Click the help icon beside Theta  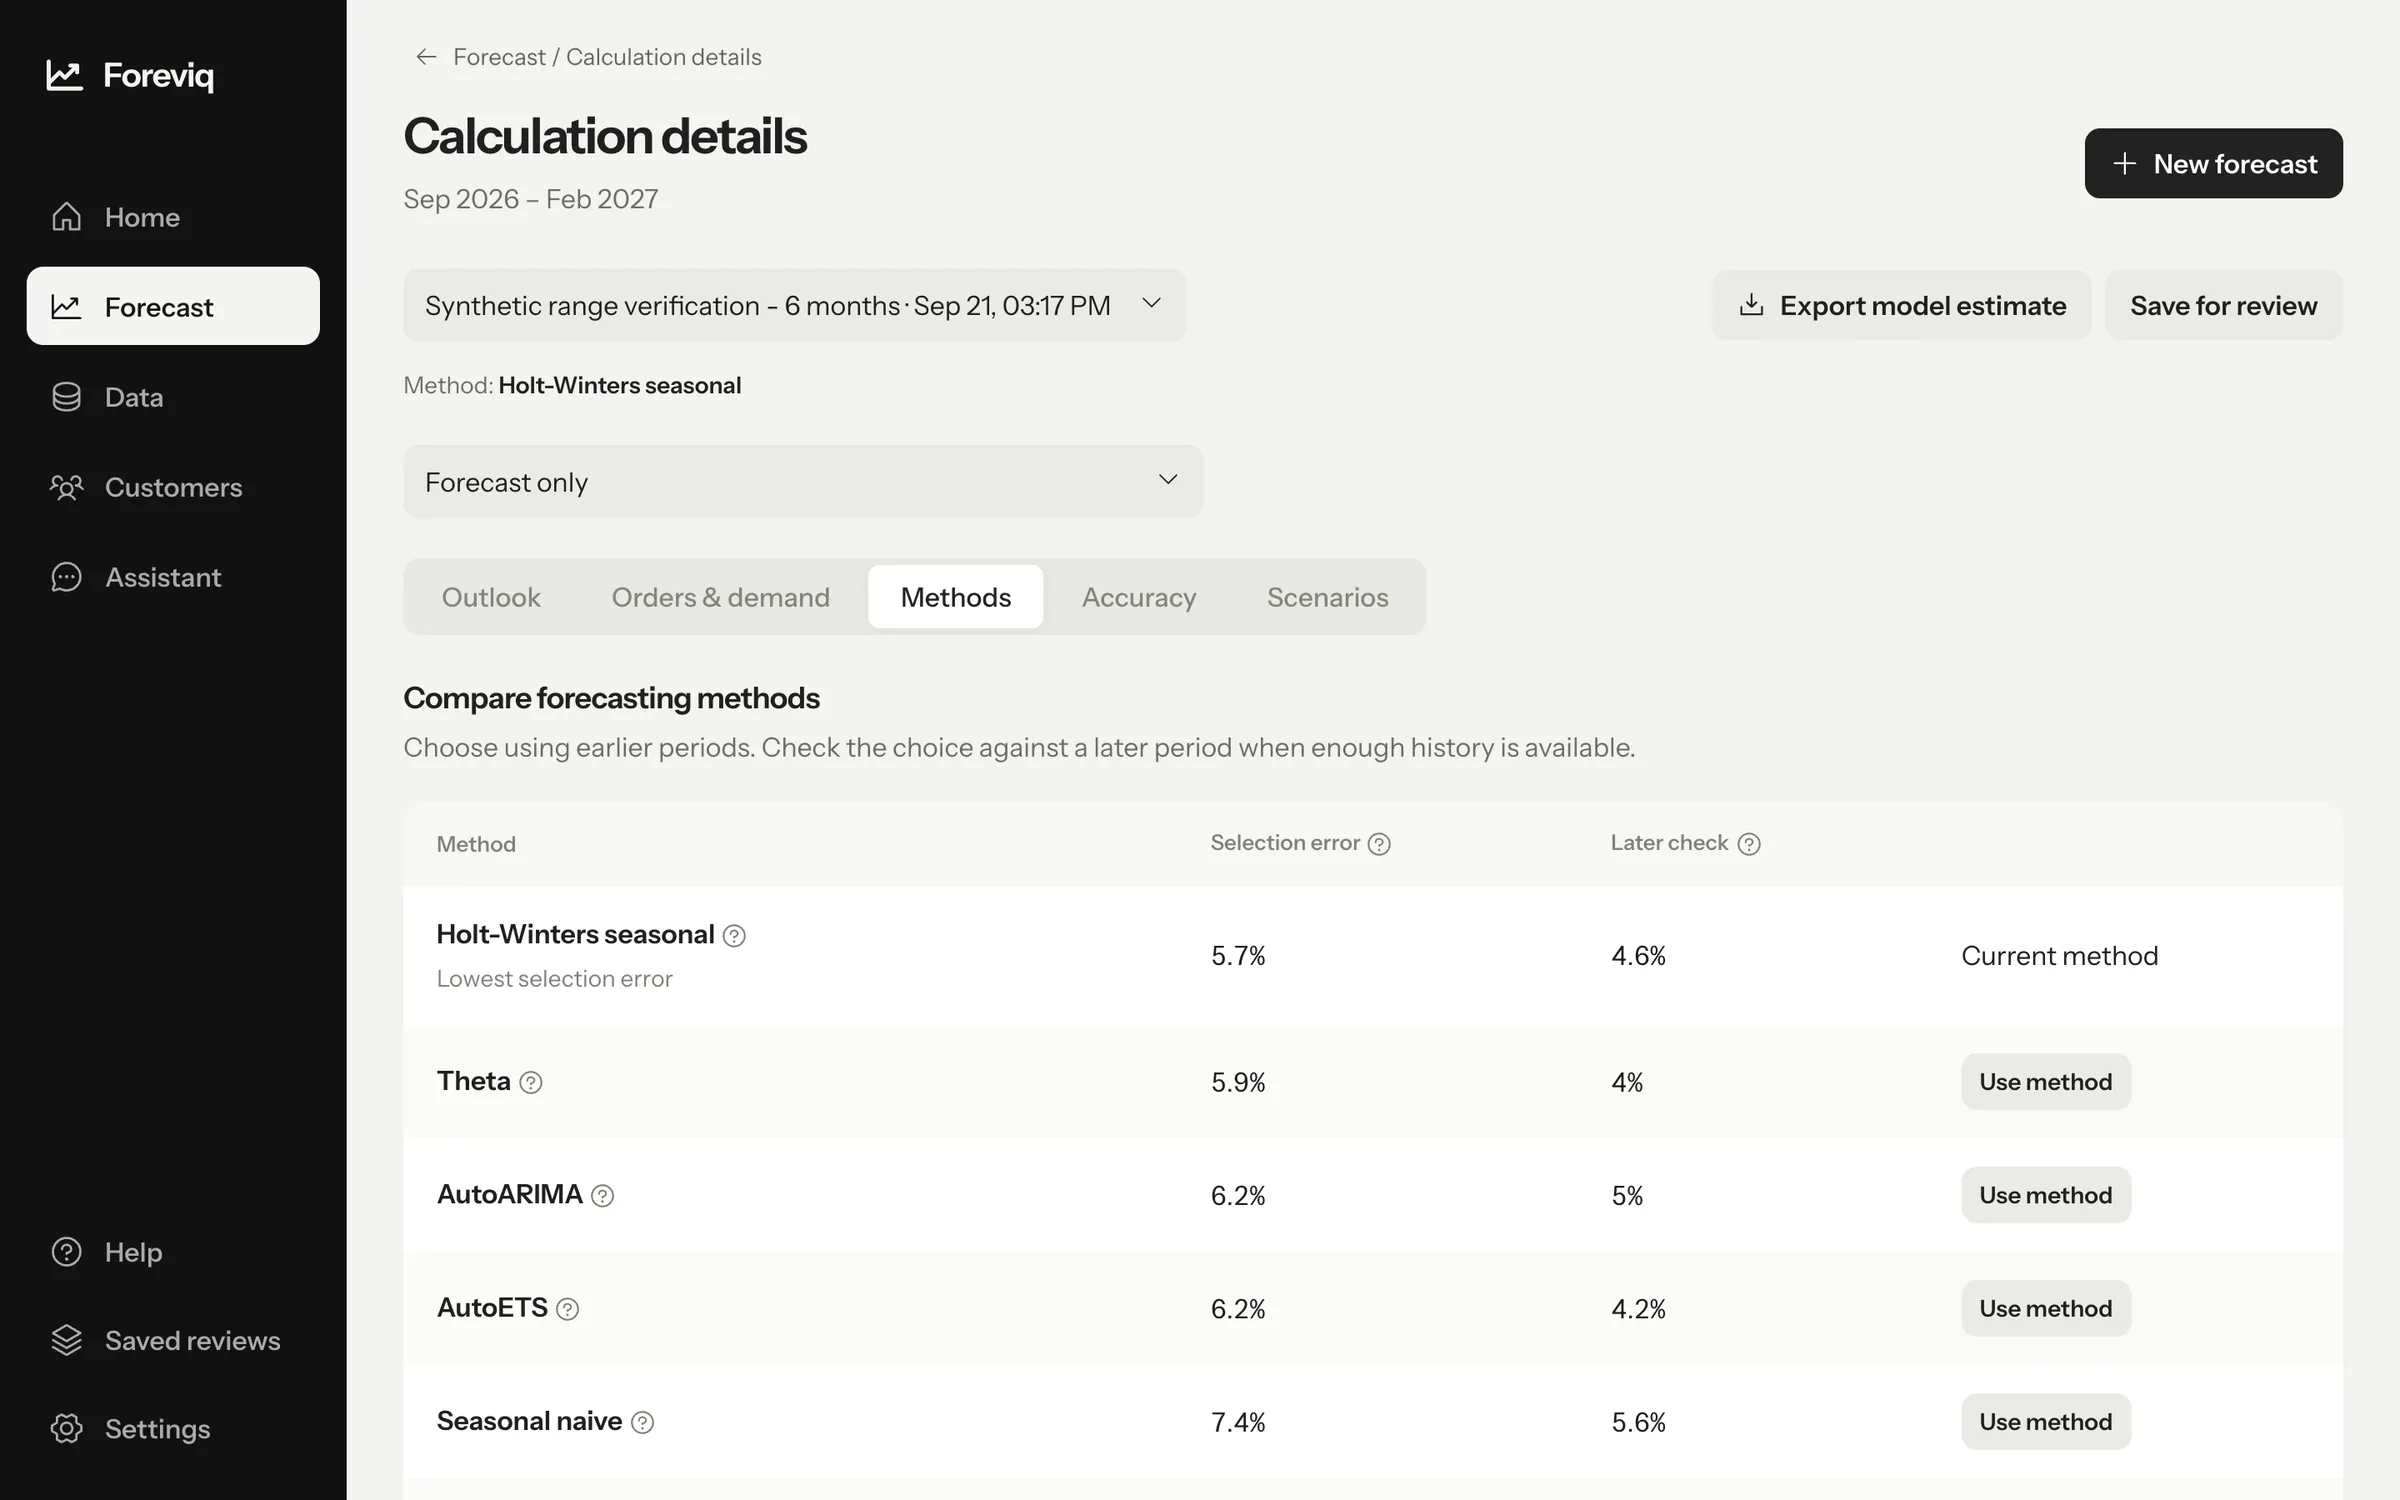click(x=531, y=1082)
